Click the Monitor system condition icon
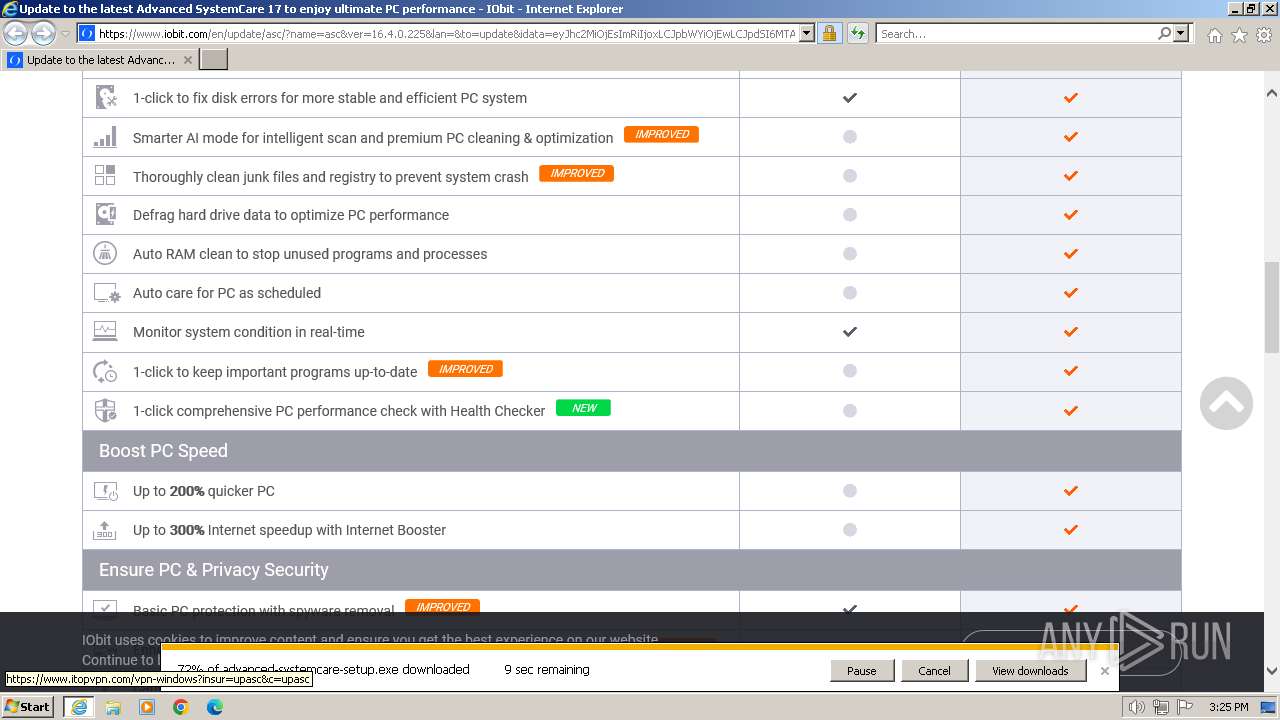 (x=105, y=331)
